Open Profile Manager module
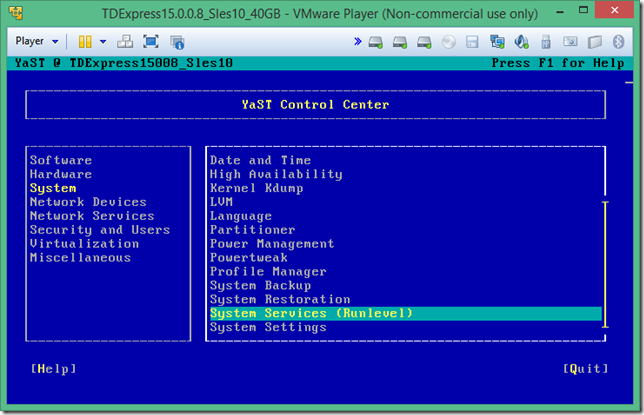The image size is (644, 415). (x=268, y=272)
